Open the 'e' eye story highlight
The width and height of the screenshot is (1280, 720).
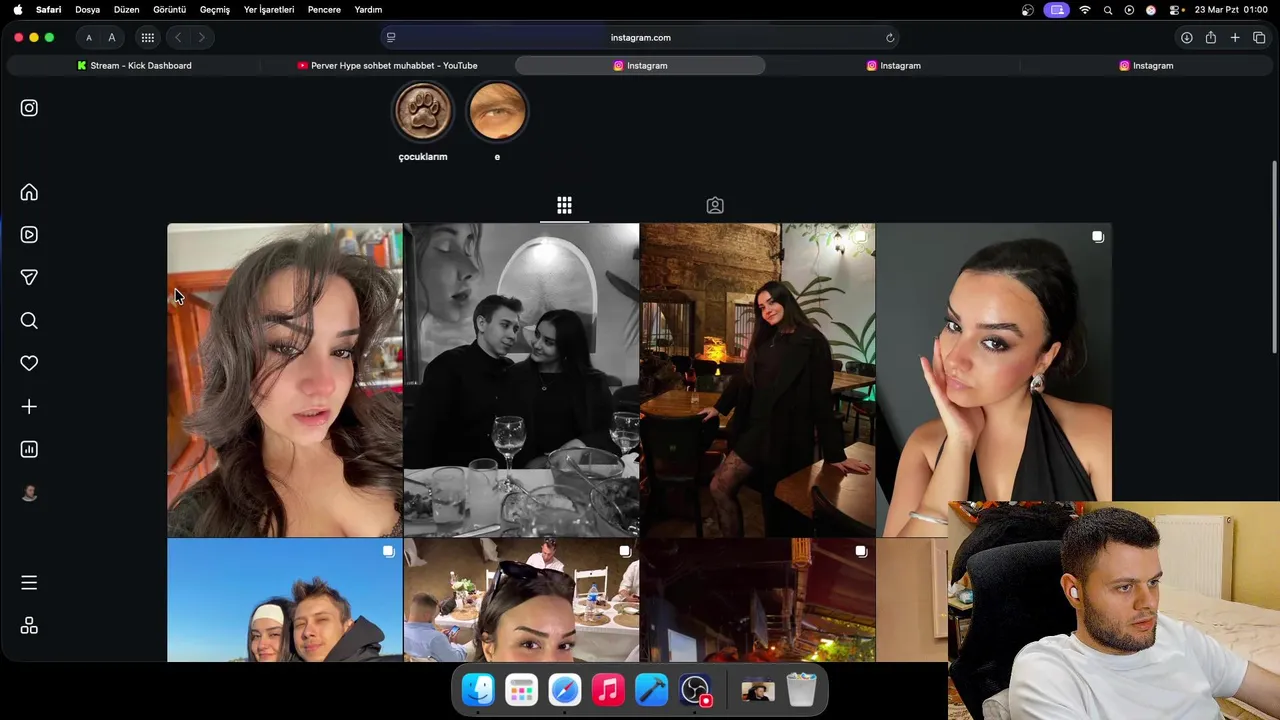(x=497, y=111)
